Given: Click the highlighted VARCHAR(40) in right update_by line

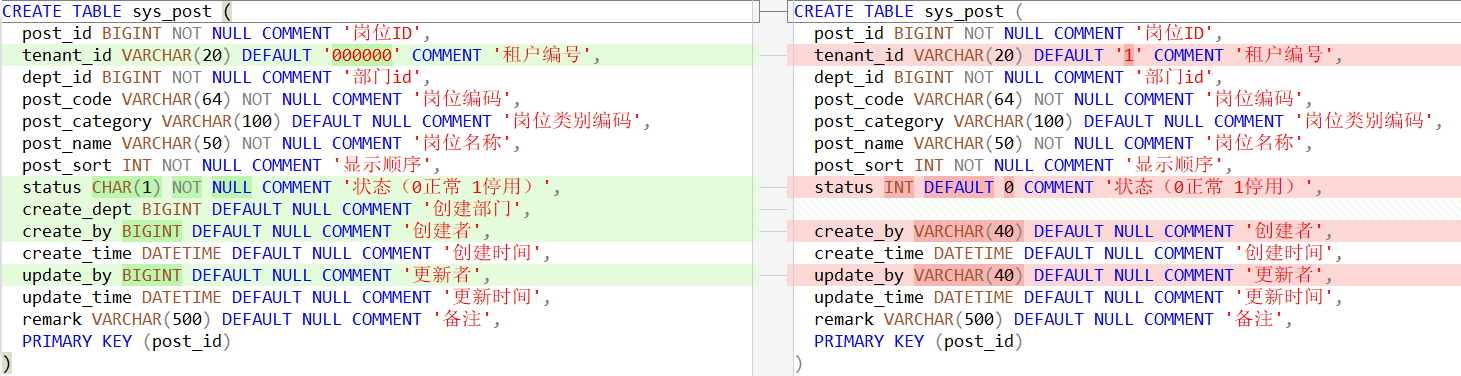Looking at the screenshot, I should coord(968,275).
